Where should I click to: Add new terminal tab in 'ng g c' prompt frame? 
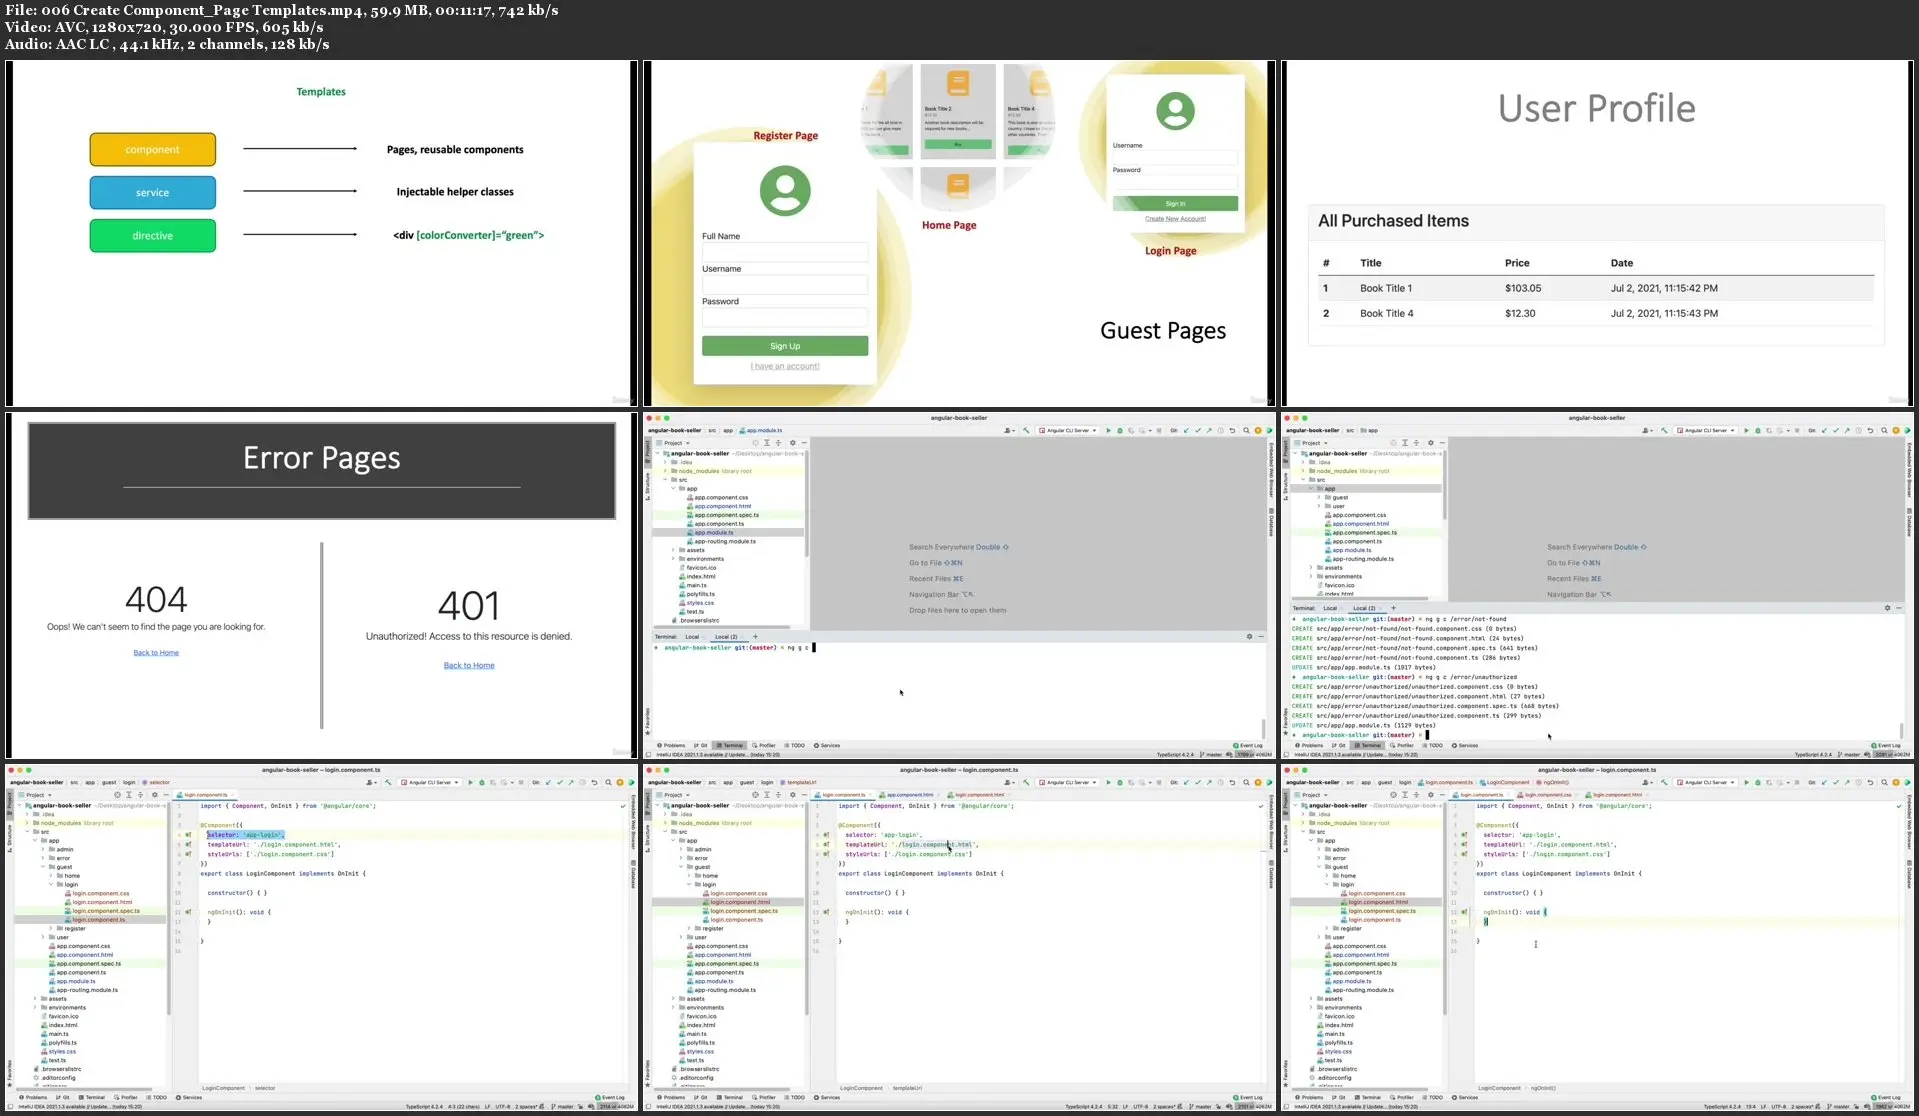755,637
